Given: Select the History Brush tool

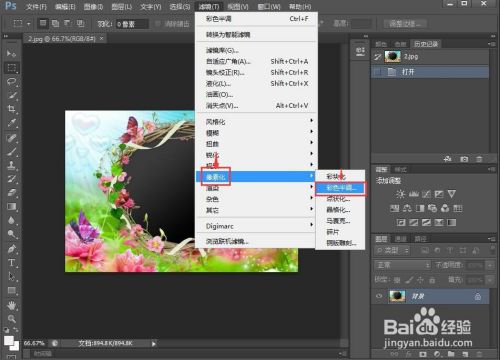Looking at the screenshot, I should point(11,179).
